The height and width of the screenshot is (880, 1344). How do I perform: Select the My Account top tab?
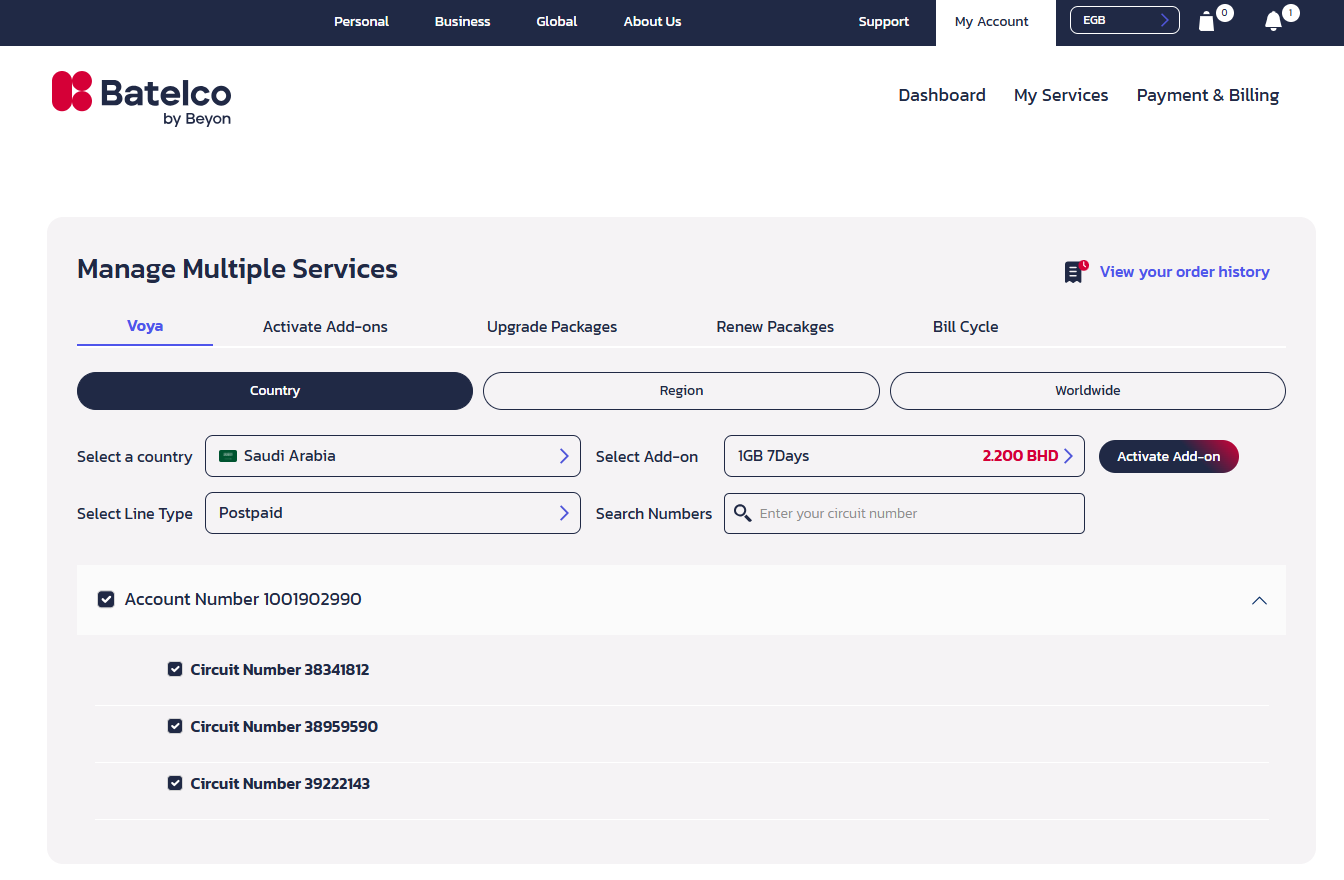[x=996, y=23]
